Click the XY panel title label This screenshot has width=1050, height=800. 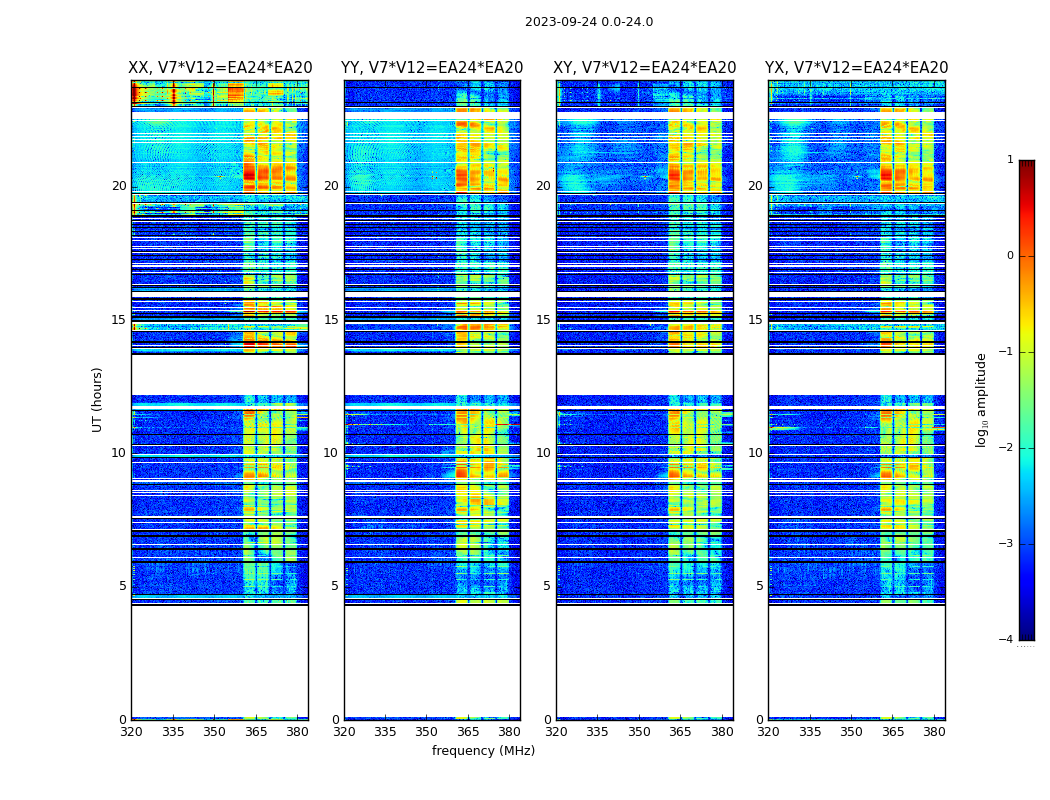645,68
